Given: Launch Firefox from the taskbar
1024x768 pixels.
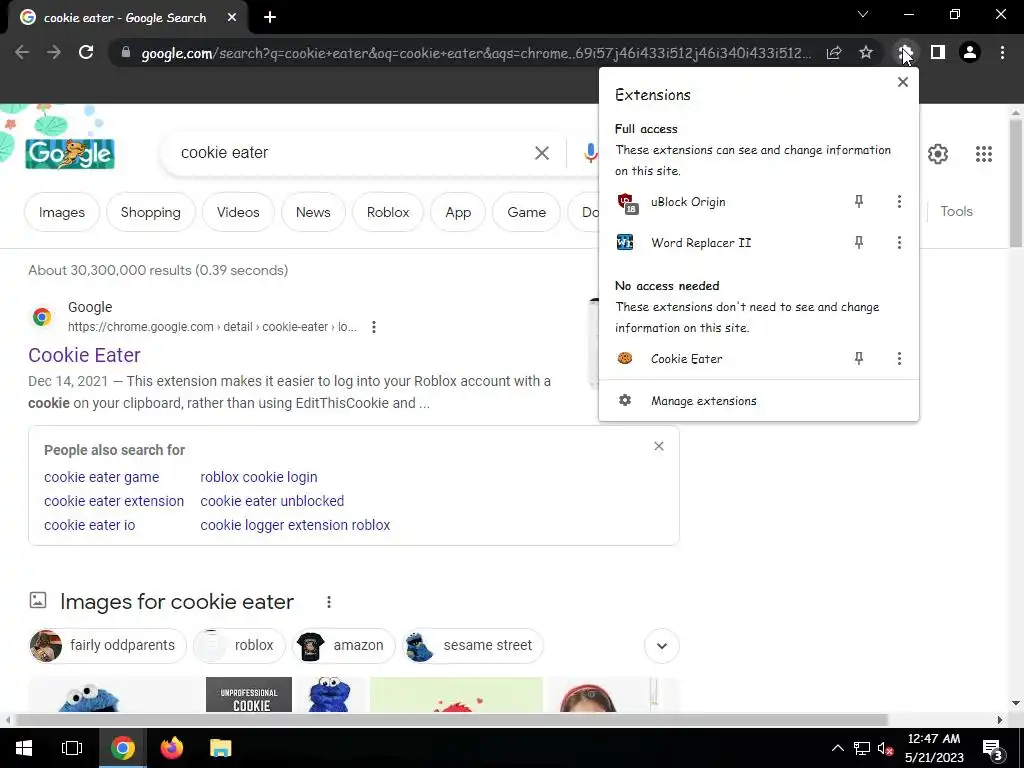Looking at the screenshot, I should pos(172,748).
